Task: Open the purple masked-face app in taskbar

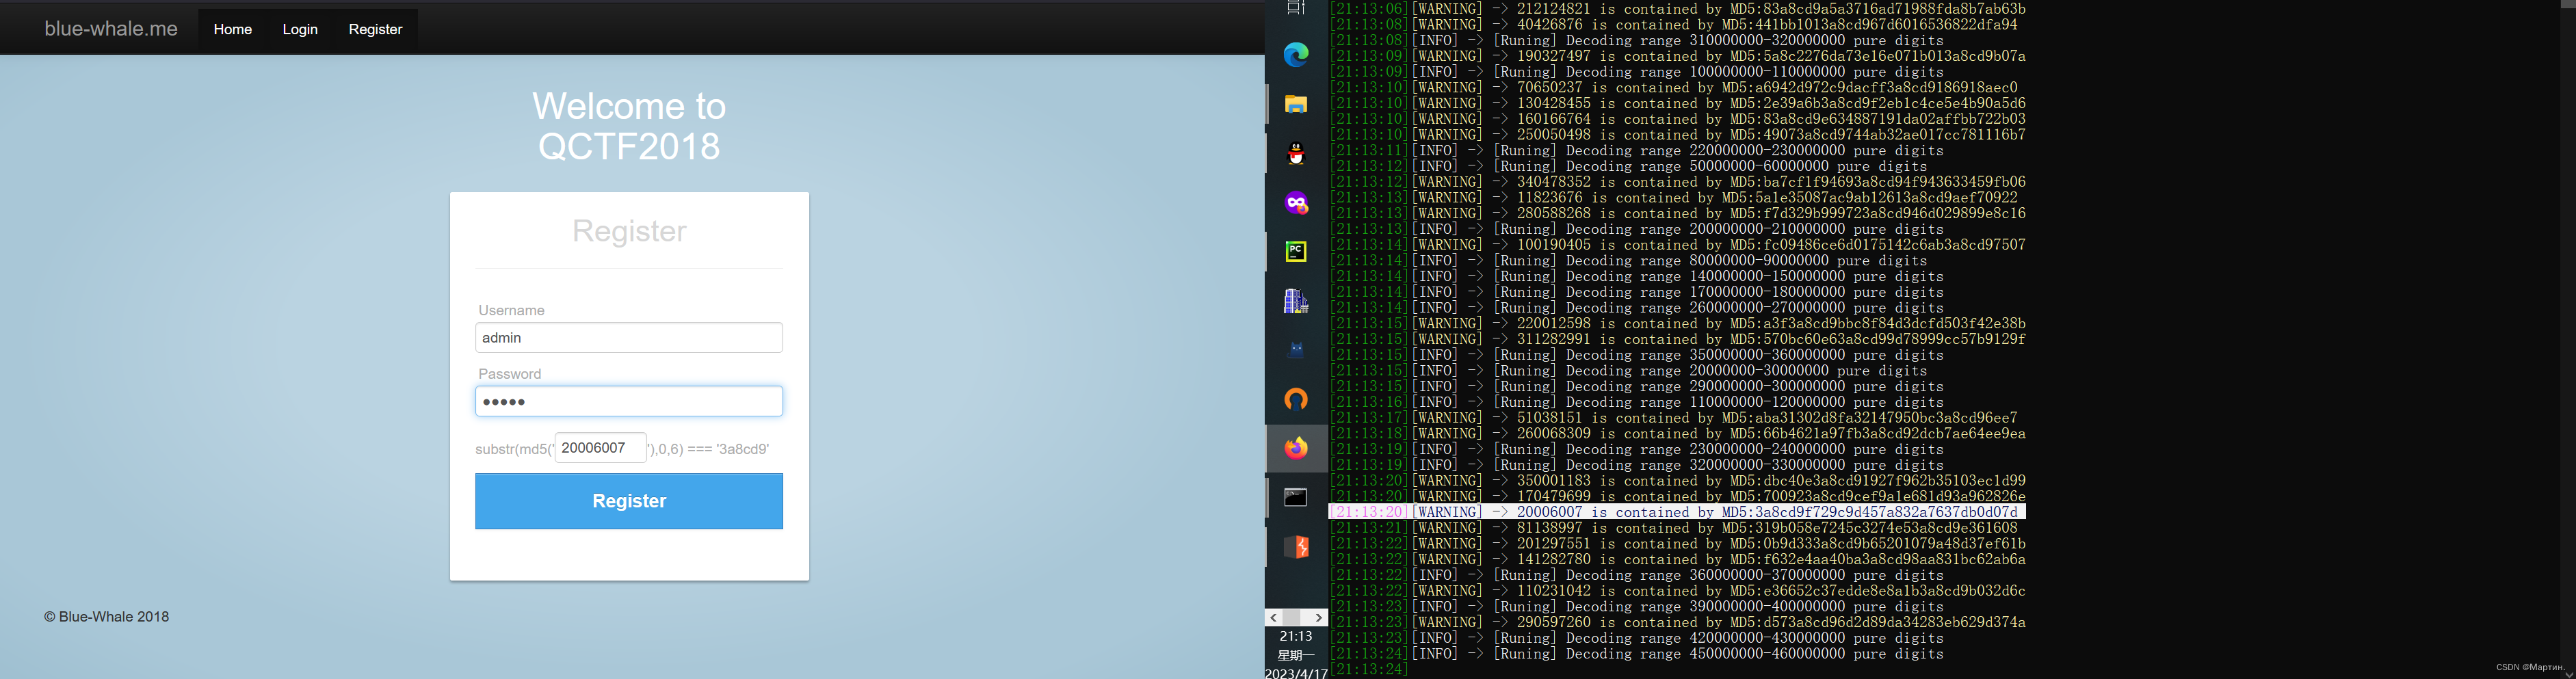Action: coord(1296,203)
